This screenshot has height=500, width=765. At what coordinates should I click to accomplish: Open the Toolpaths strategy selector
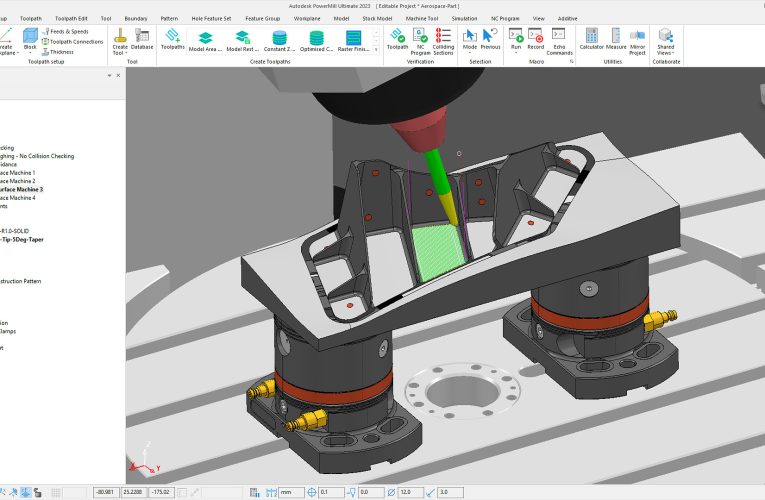coord(173,39)
